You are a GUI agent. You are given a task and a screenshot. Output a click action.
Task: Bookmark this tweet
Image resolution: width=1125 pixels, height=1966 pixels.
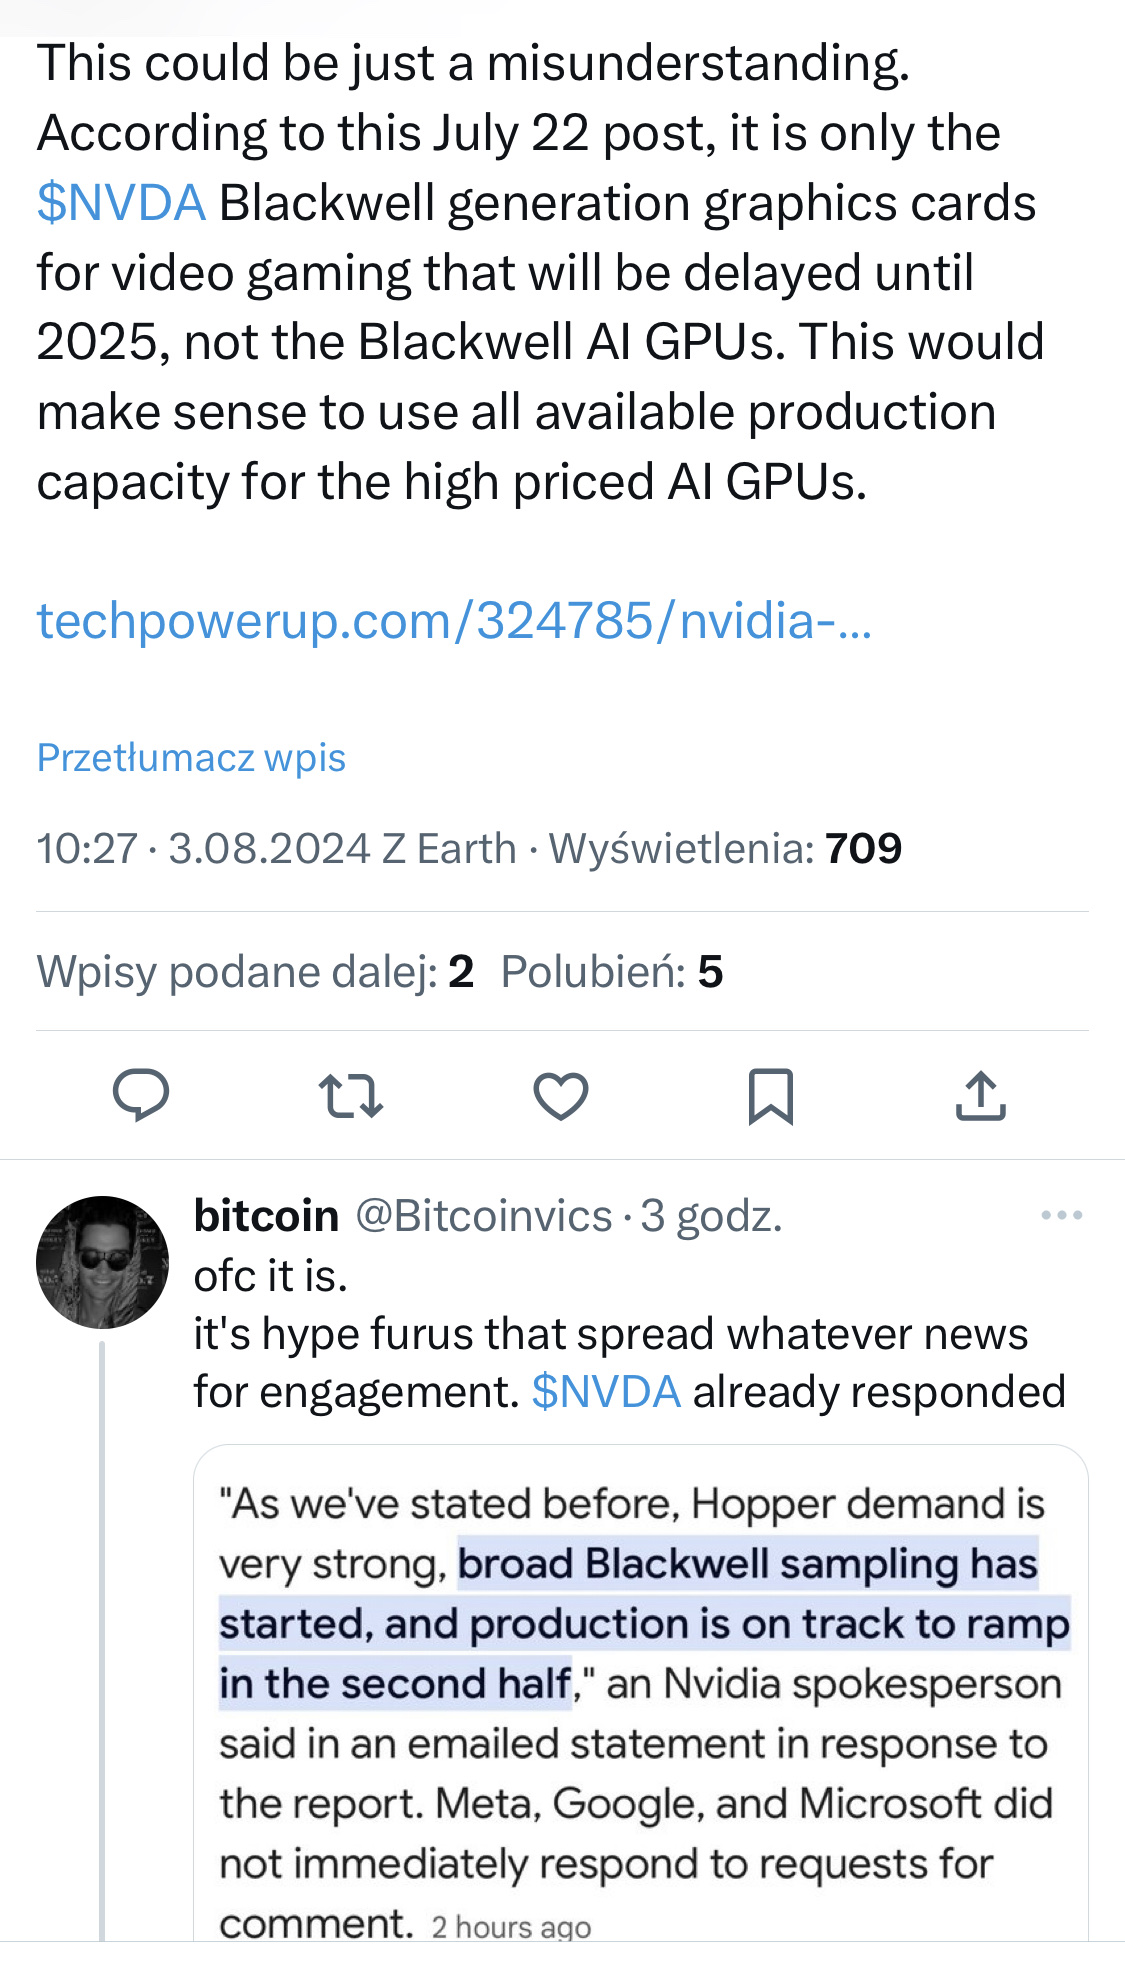[x=771, y=1096]
